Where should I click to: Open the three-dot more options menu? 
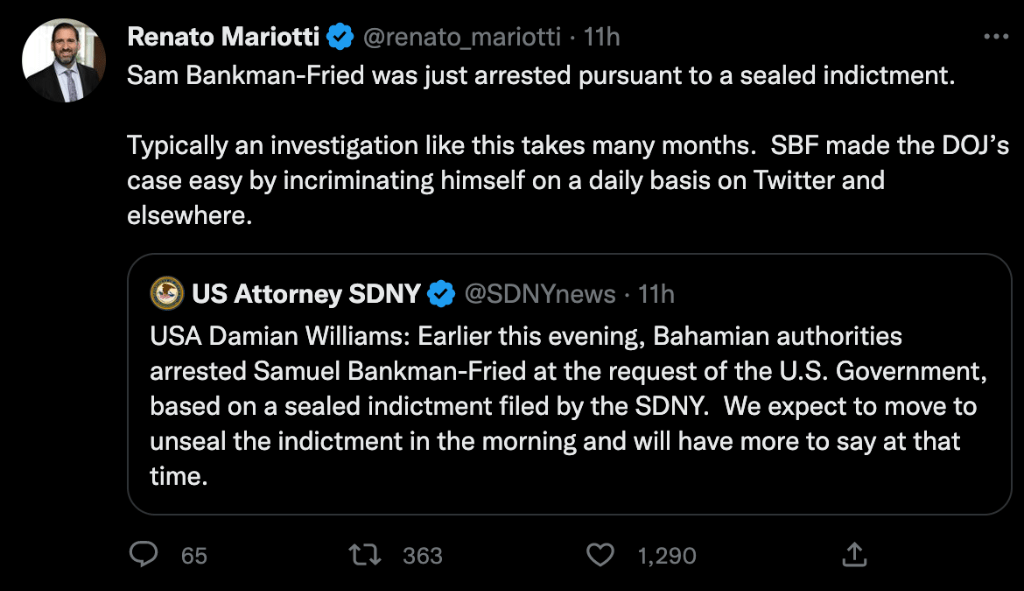click(996, 37)
